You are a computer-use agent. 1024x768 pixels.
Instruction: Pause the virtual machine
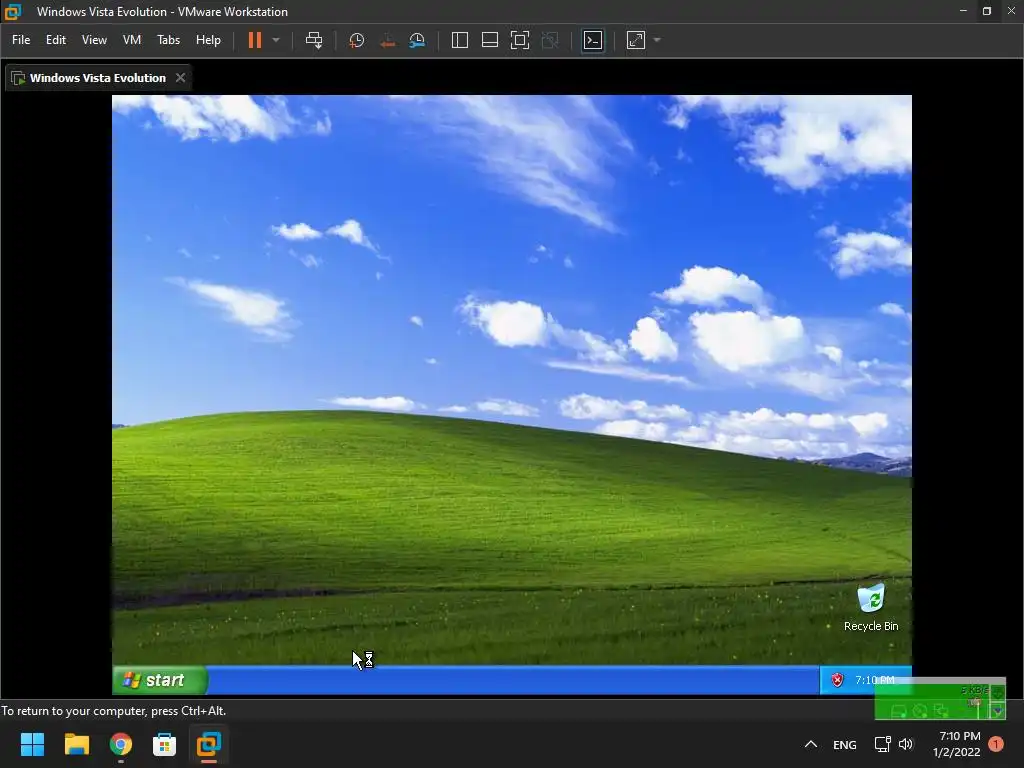pyautogui.click(x=255, y=40)
